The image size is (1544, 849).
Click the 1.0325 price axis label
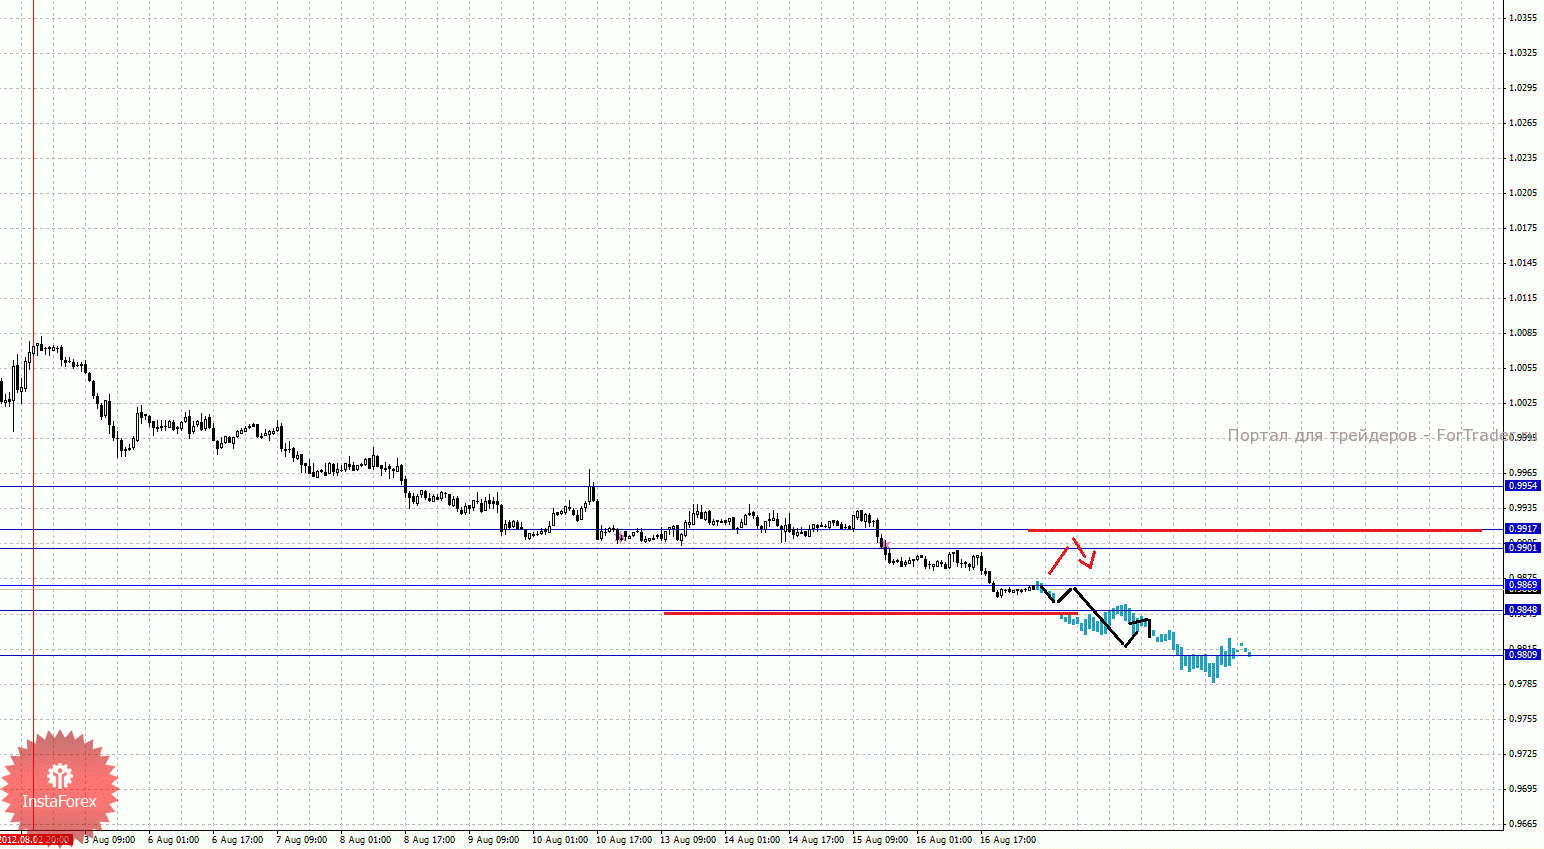(1523, 53)
